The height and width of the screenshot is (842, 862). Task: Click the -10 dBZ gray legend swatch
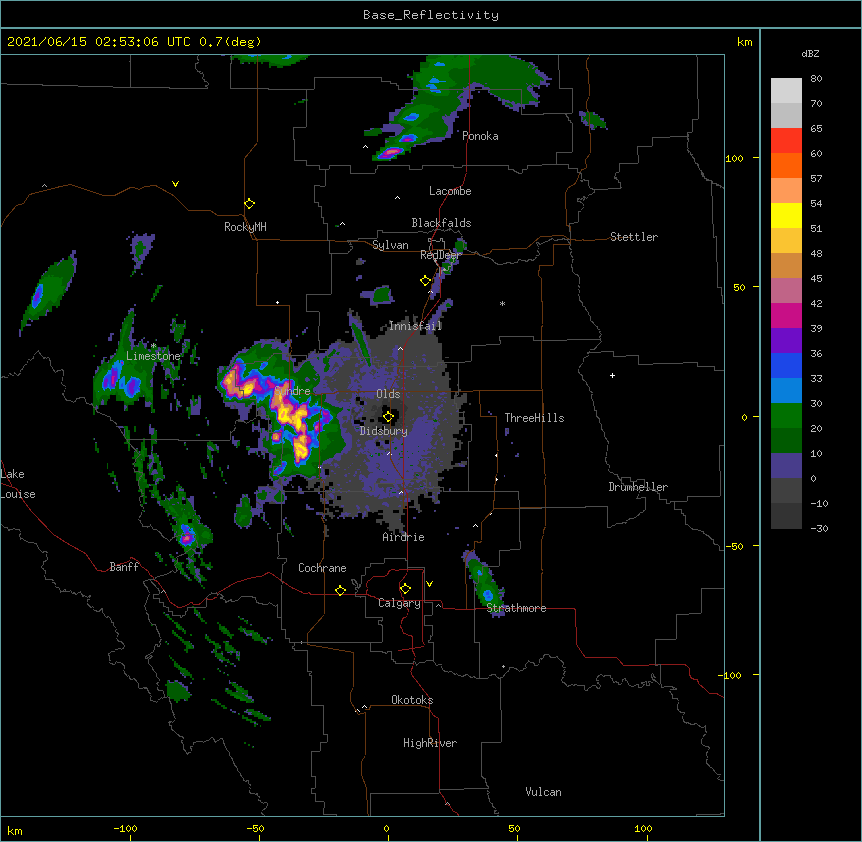(x=786, y=516)
